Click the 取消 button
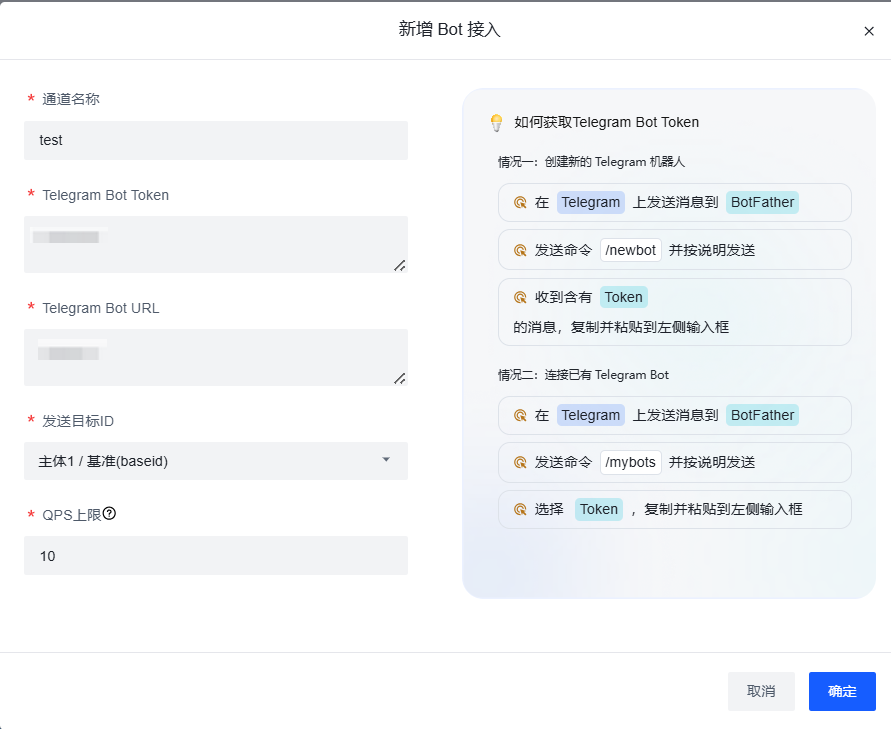 coord(761,691)
